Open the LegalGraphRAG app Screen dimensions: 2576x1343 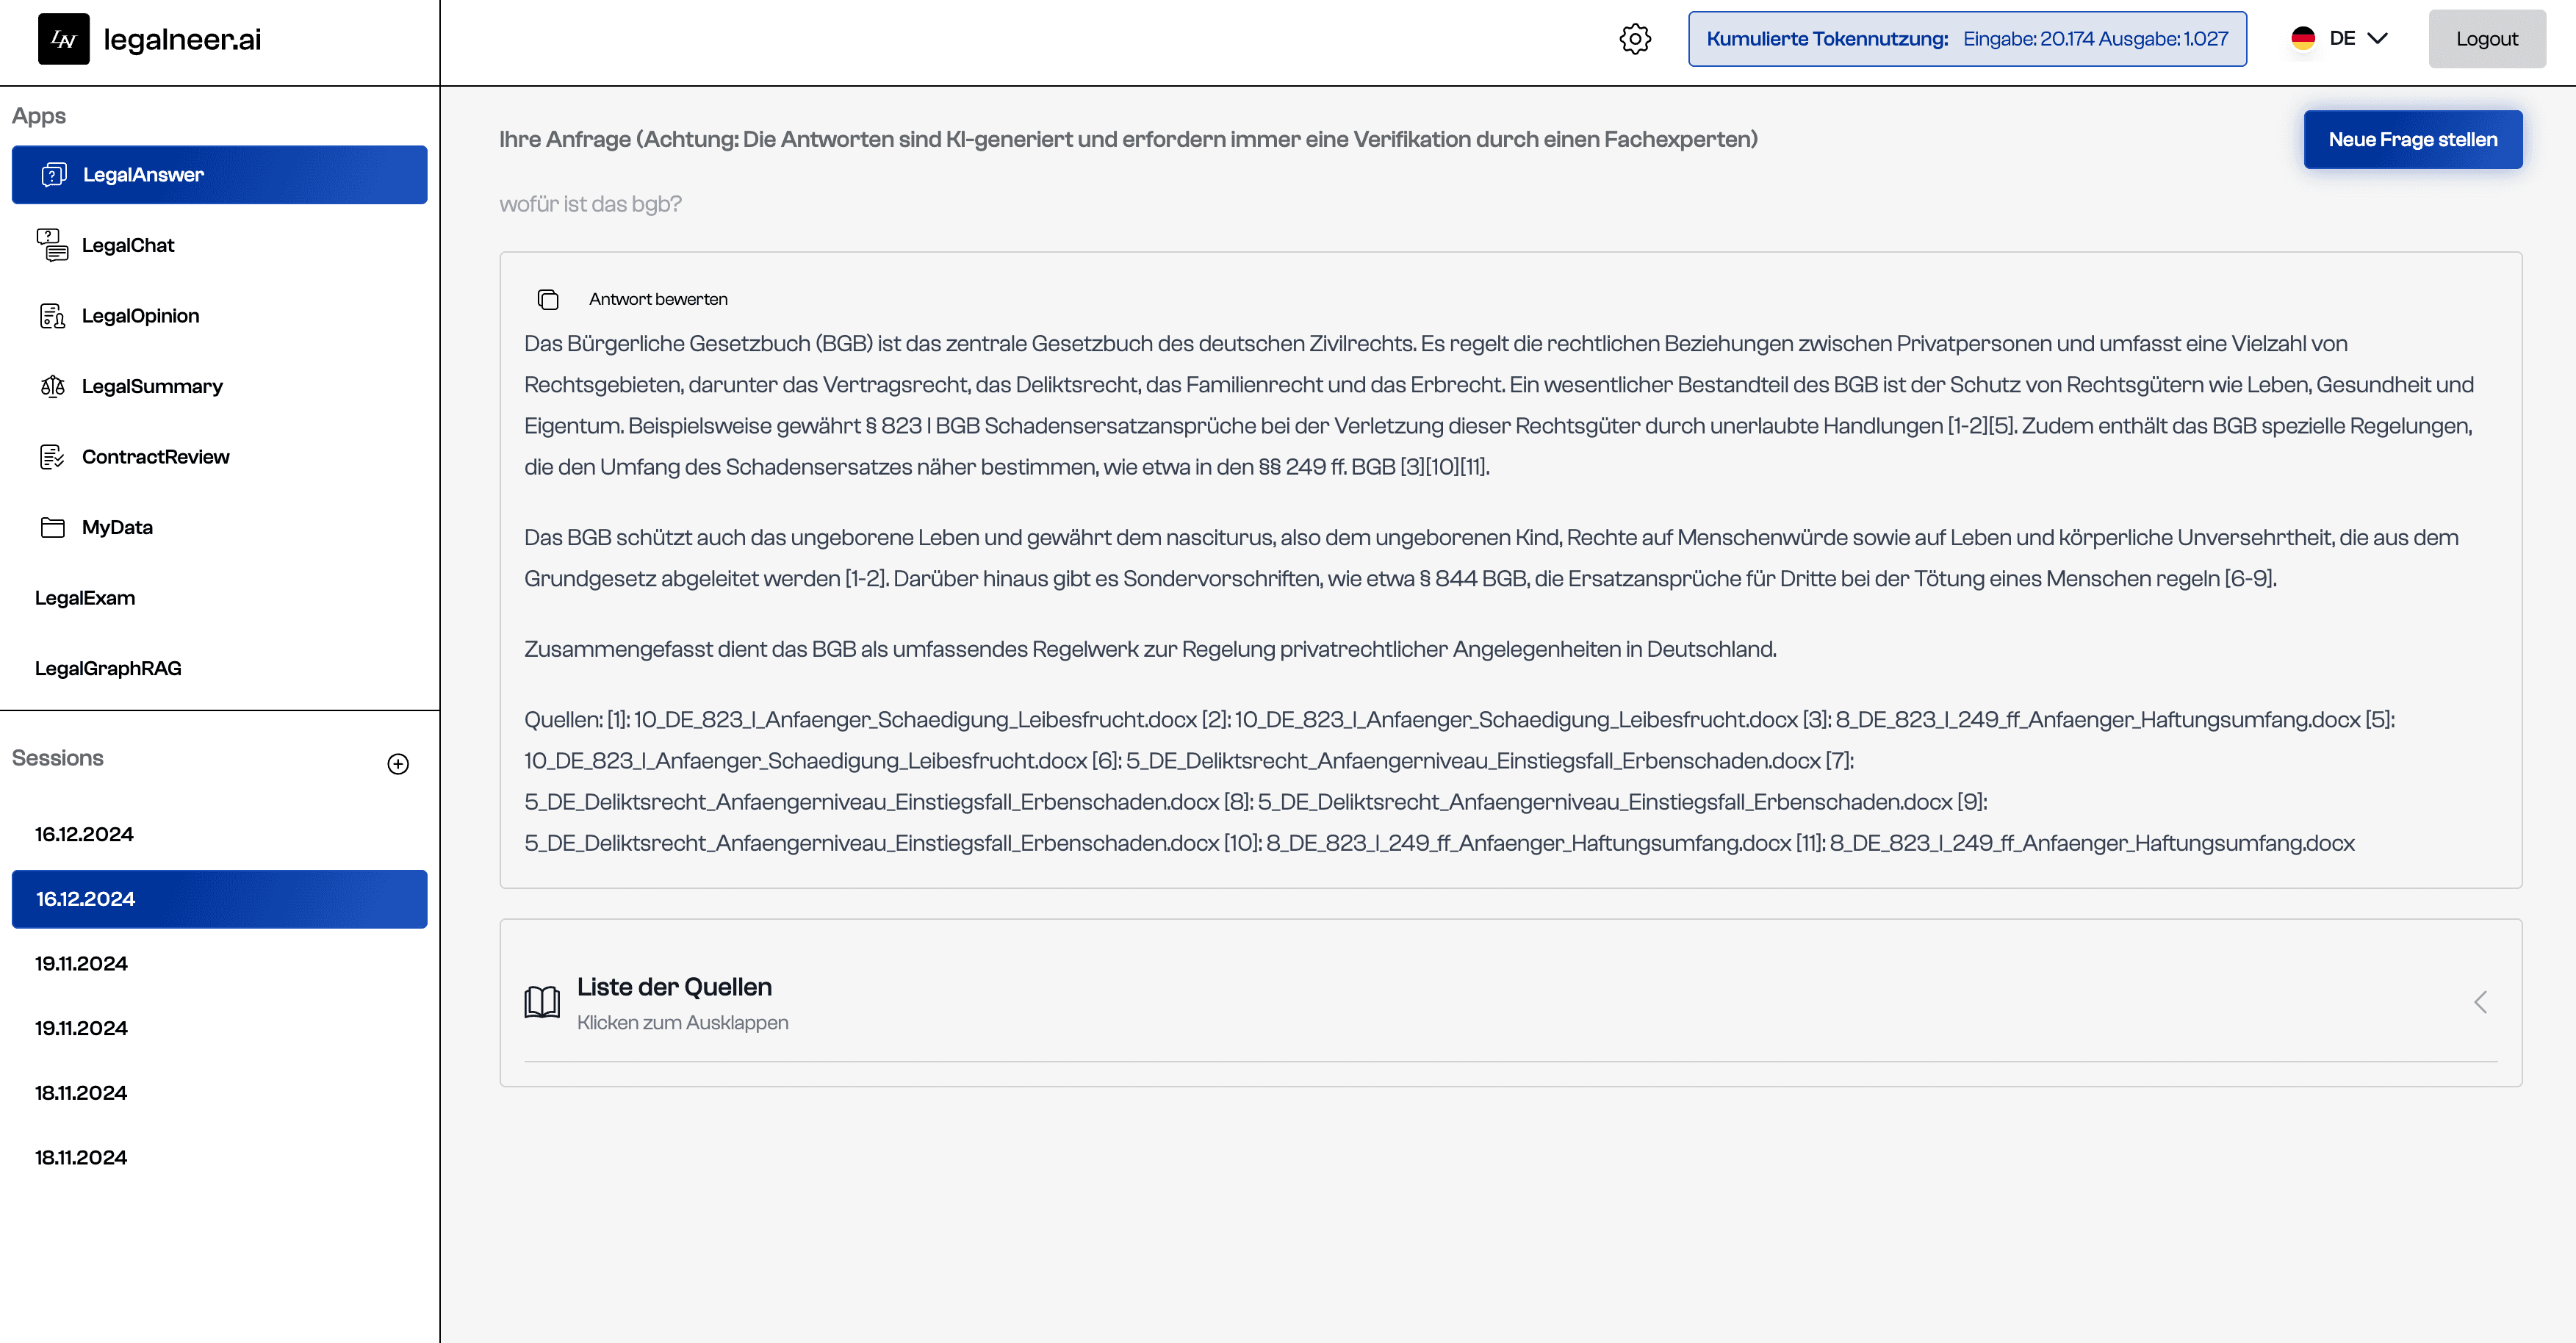[x=108, y=668]
